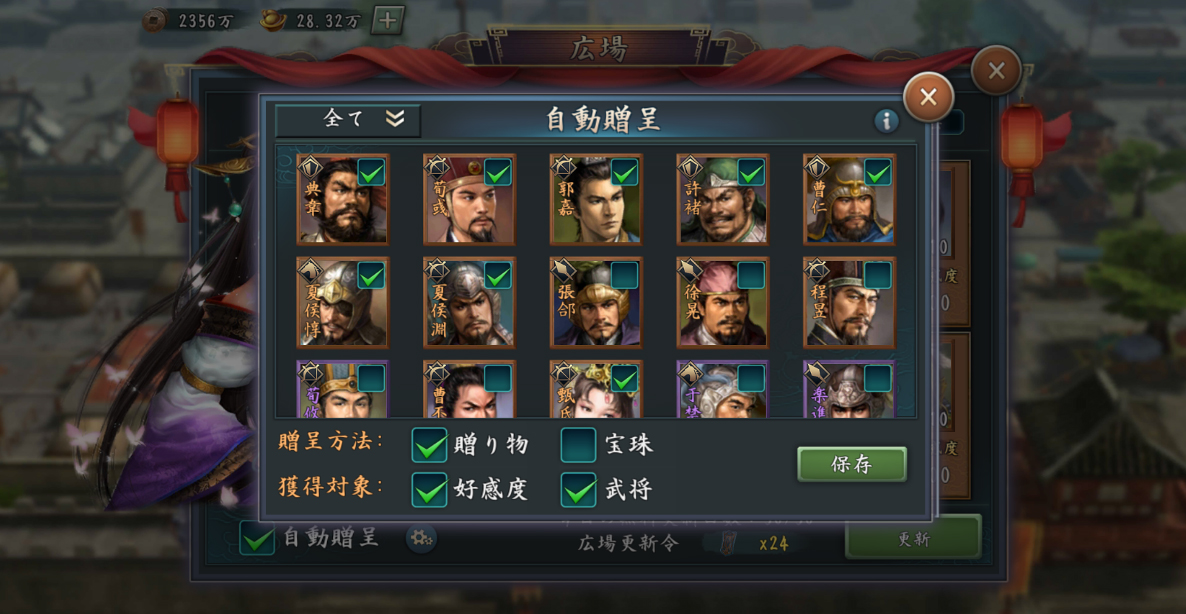The width and height of the screenshot is (1186, 614).
Task: Click the coin currency icon showing 2356万
Action: click(155, 20)
